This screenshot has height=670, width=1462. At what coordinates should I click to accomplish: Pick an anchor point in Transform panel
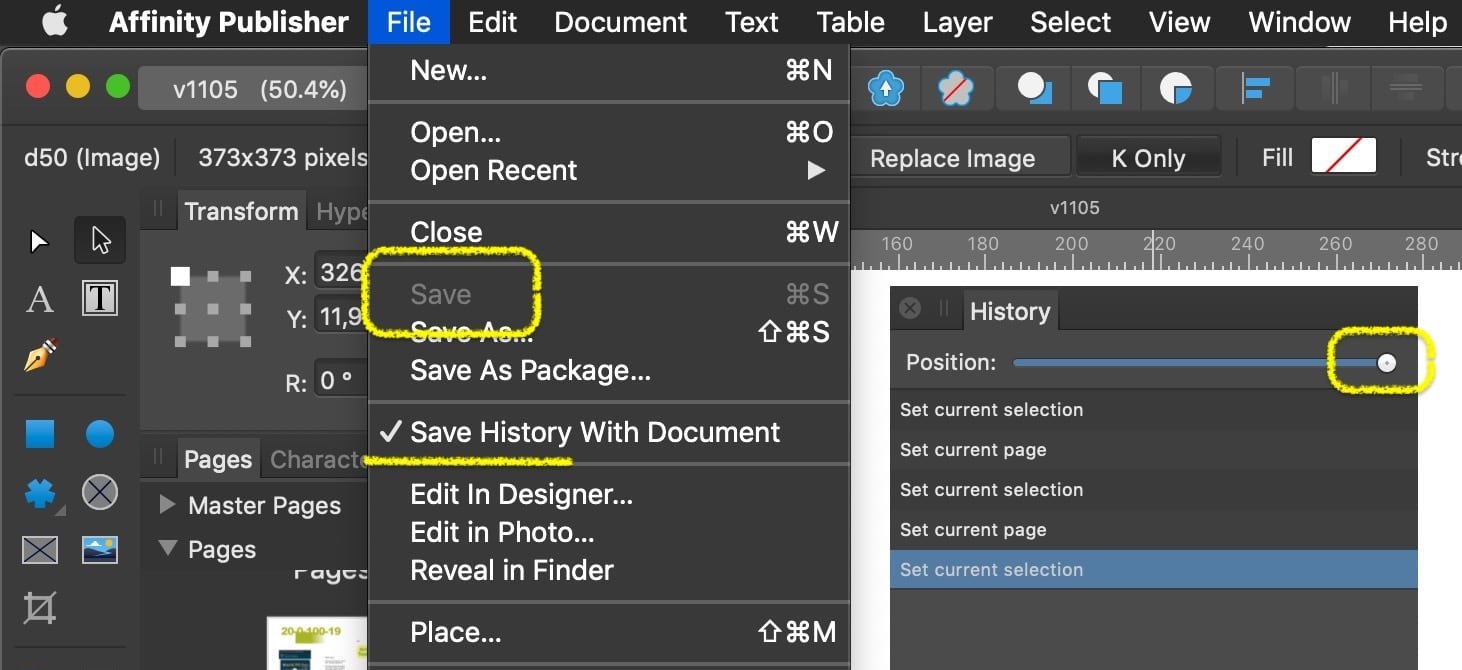click(x=212, y=309)
